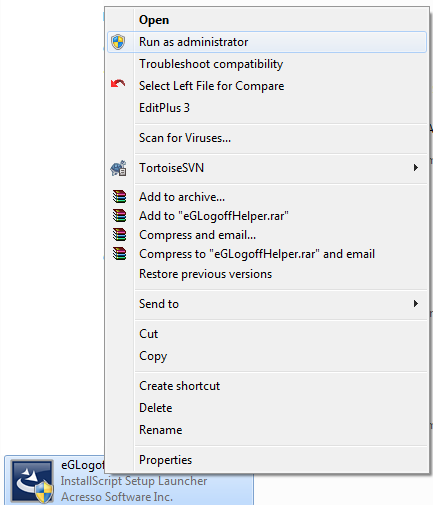The width and height of the screenshot is (433, 505).
Task: Click the UAC shield icon beside Run as administrator
Action: (118, 42)
